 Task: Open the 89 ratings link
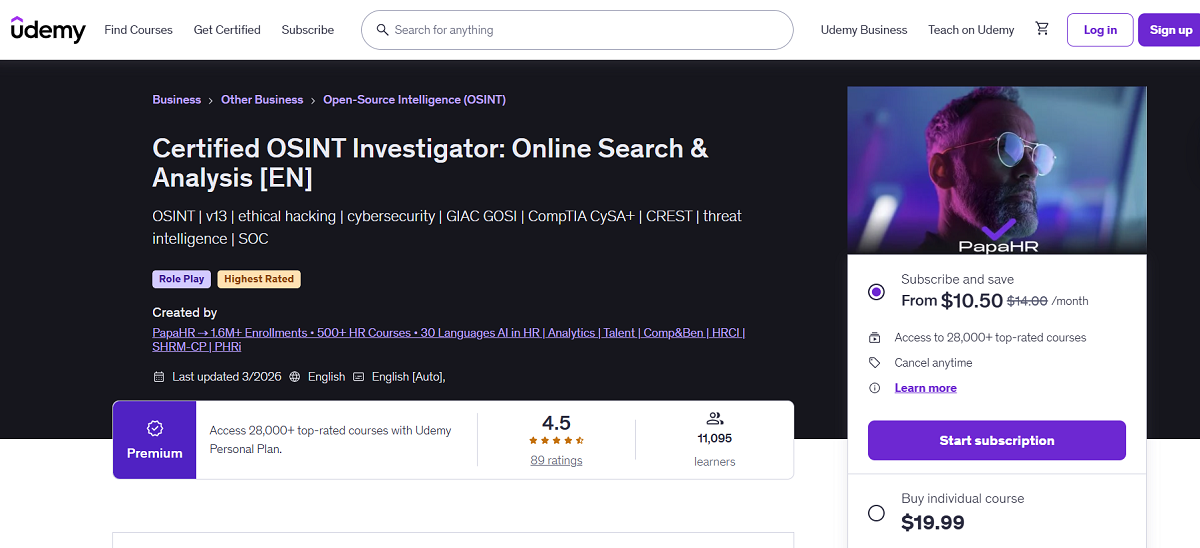pos(556,461)
